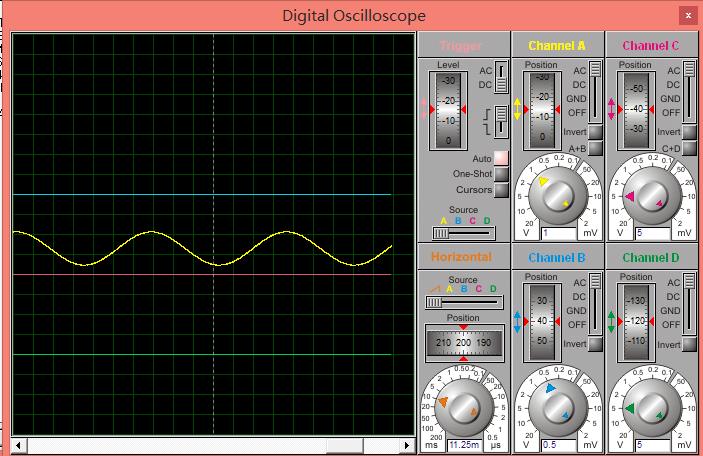703x456 pixels.
Task: Click the Channel D panel title
Action: coord(651,258)
